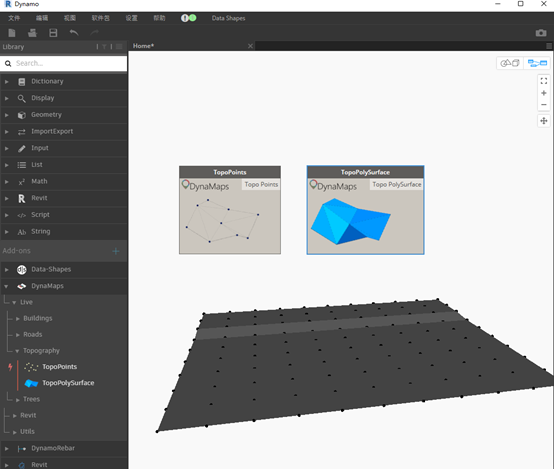Switch to graph view navigation
Image resolution: width=554 pixels, height=469 pixels.
point(537,63)
